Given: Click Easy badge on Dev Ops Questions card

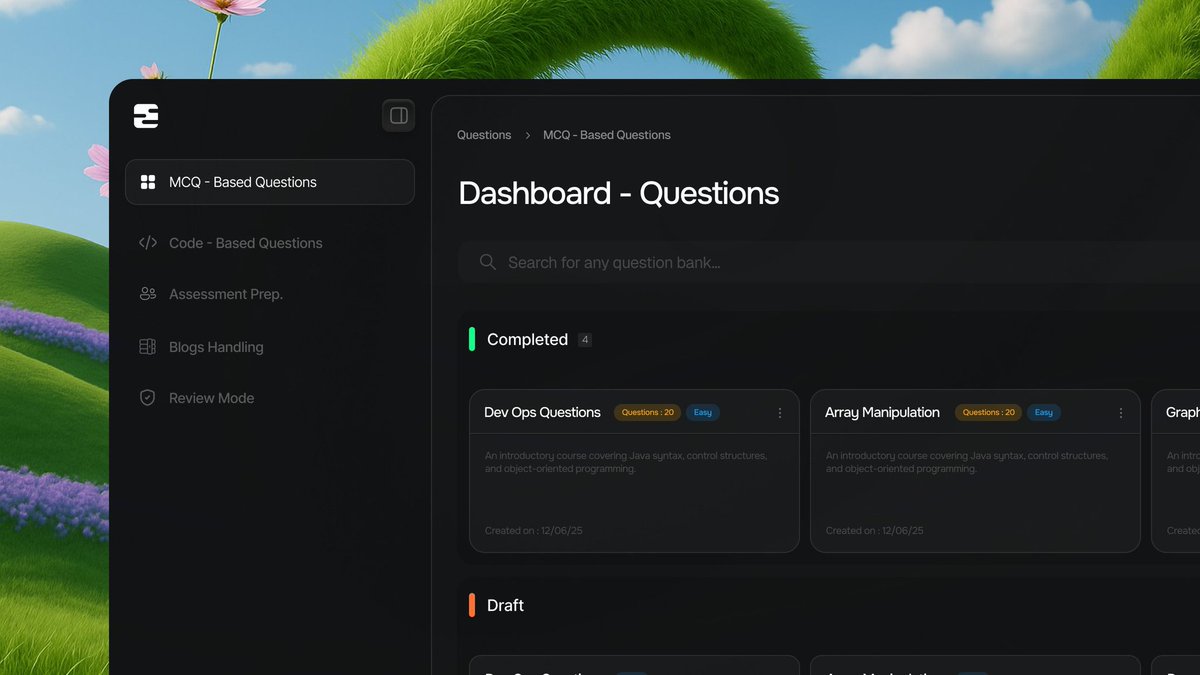Looking at the screenshot, I should click(x=703, y=412).
